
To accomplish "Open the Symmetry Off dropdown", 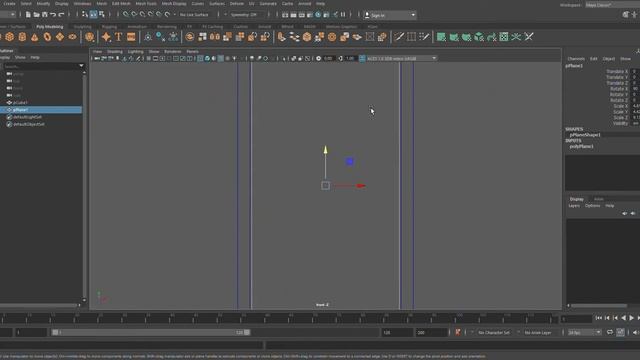I will [x=246, y=15].
